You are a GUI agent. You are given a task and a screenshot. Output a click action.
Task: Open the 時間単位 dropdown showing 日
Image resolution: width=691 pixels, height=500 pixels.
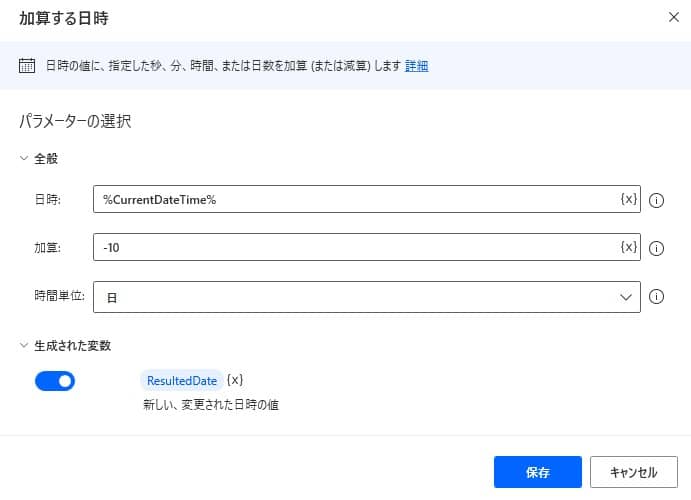(x=366, y=297)
